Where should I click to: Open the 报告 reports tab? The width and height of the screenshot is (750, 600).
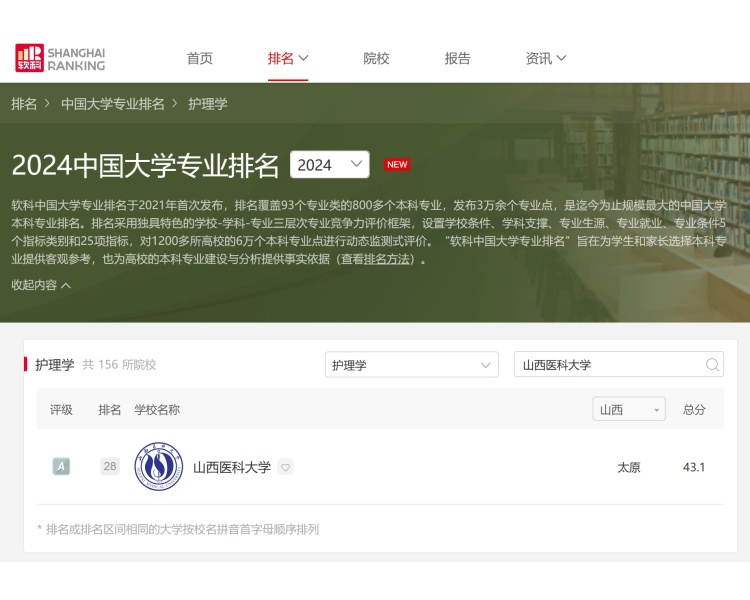click(x=457, y=58)
